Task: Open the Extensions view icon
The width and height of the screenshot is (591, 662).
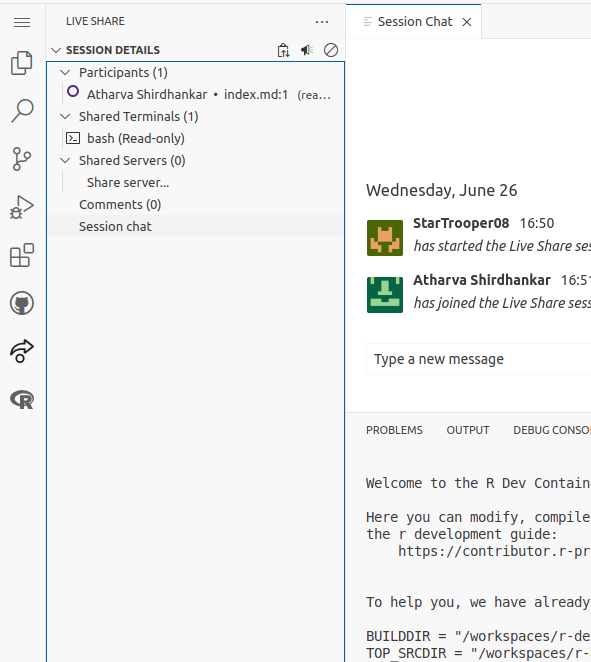Action: click(x=22, y=255)
